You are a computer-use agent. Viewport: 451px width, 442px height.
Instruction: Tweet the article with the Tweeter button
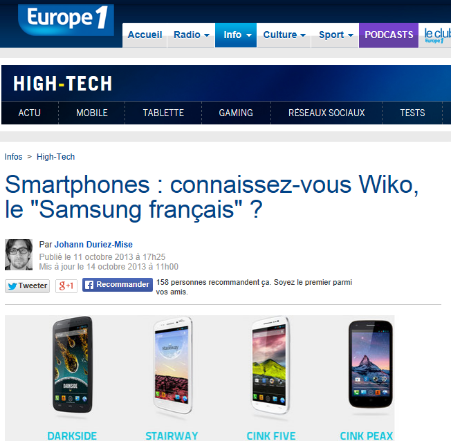click(27, 286)
